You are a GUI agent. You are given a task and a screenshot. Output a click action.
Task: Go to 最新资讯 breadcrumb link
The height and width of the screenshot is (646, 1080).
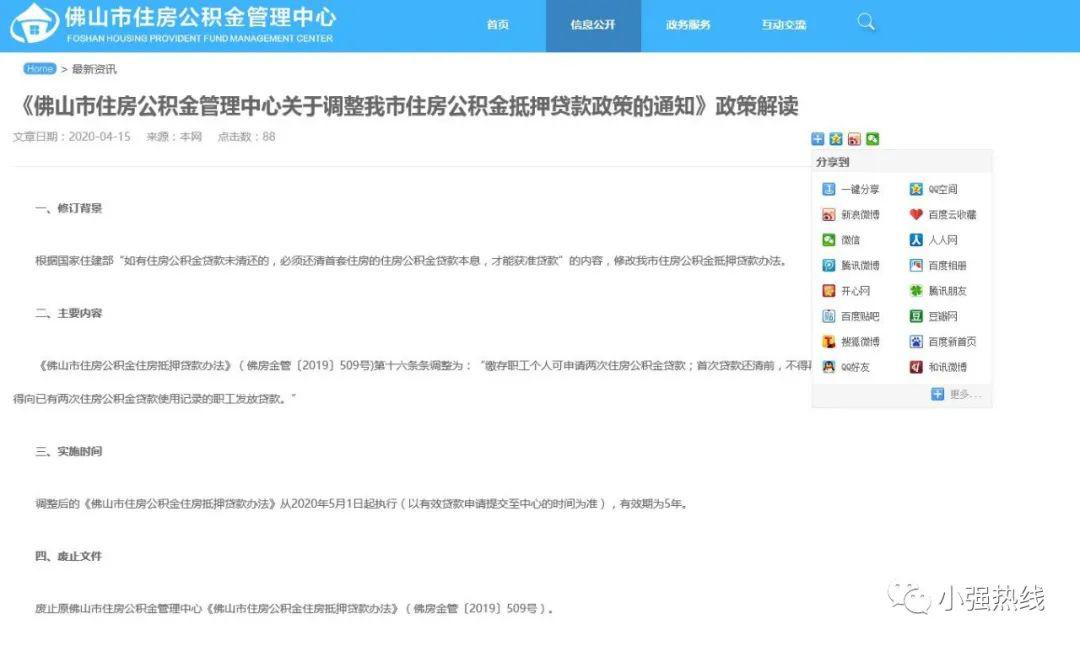pos(94,70)
